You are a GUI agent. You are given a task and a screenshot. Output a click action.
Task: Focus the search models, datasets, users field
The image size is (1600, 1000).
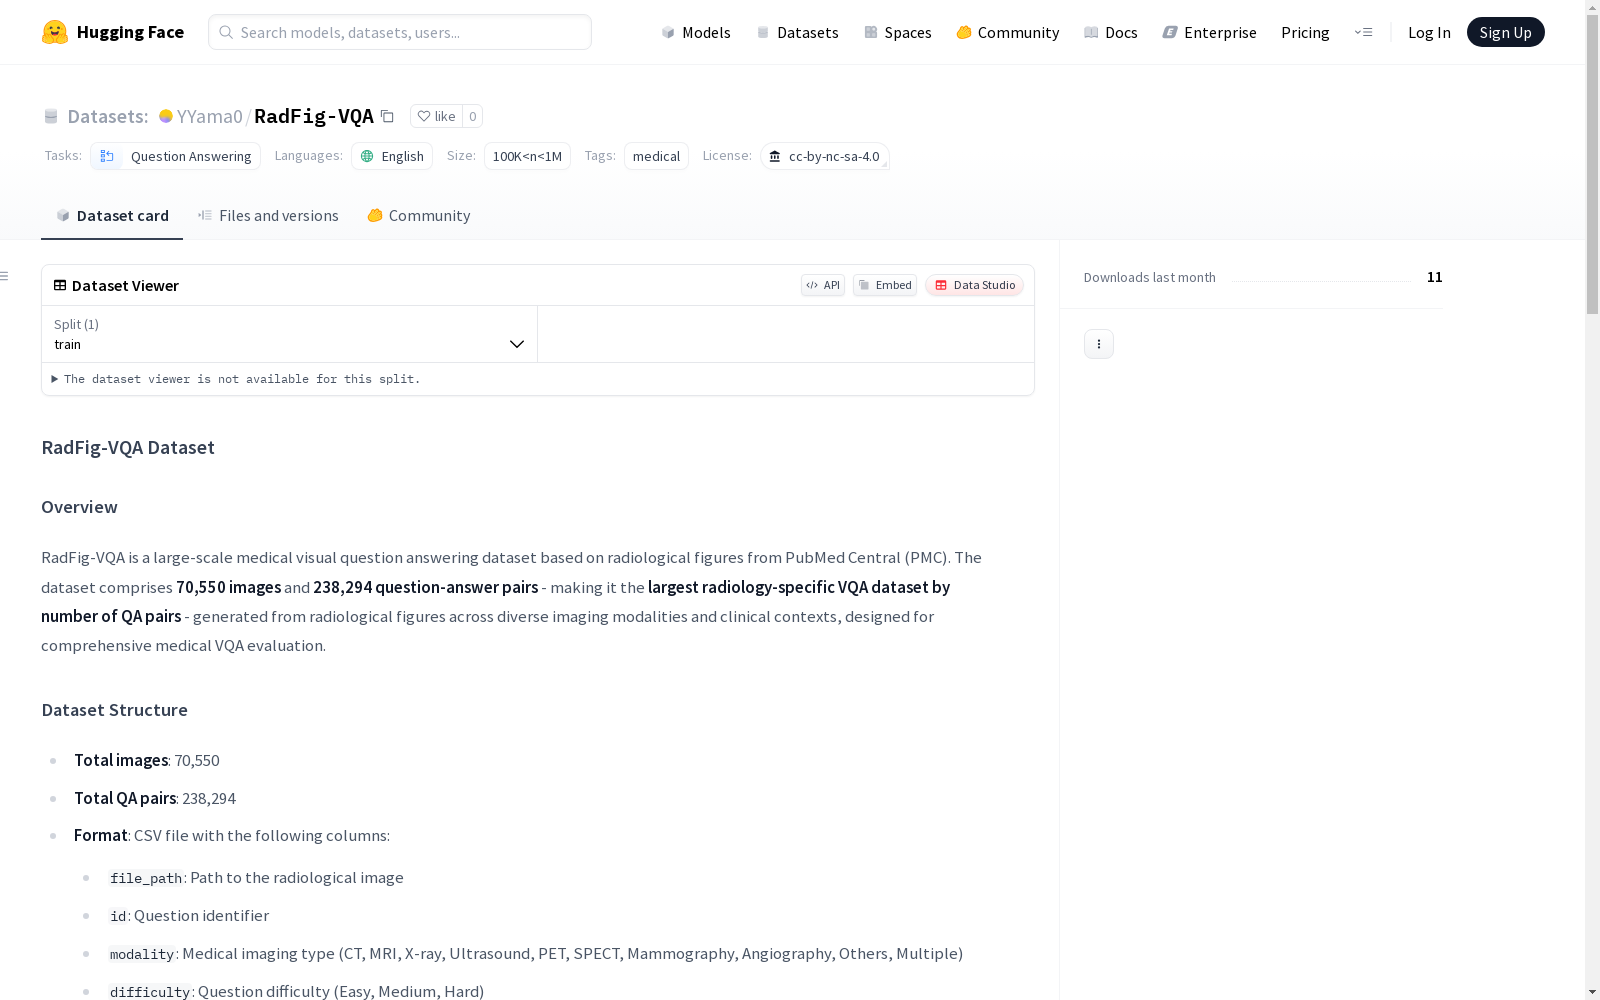[x=400, y=32]
